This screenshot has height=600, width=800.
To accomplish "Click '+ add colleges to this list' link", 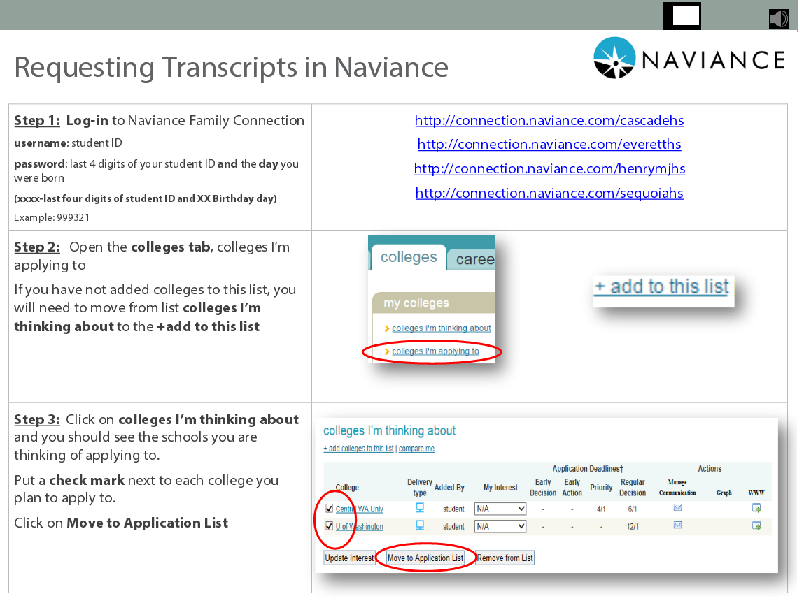I will pos(359,448).
